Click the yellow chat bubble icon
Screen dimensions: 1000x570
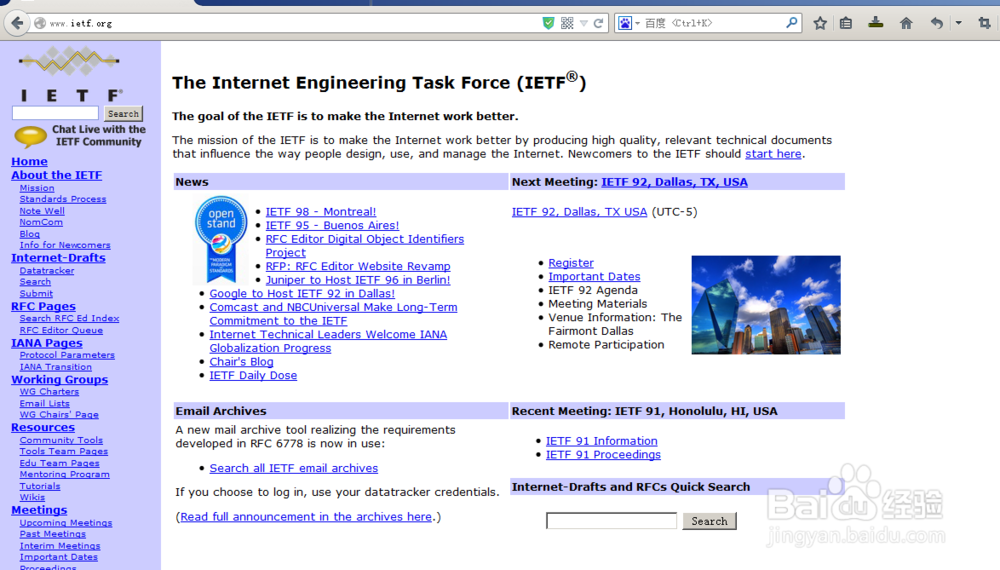30,135
